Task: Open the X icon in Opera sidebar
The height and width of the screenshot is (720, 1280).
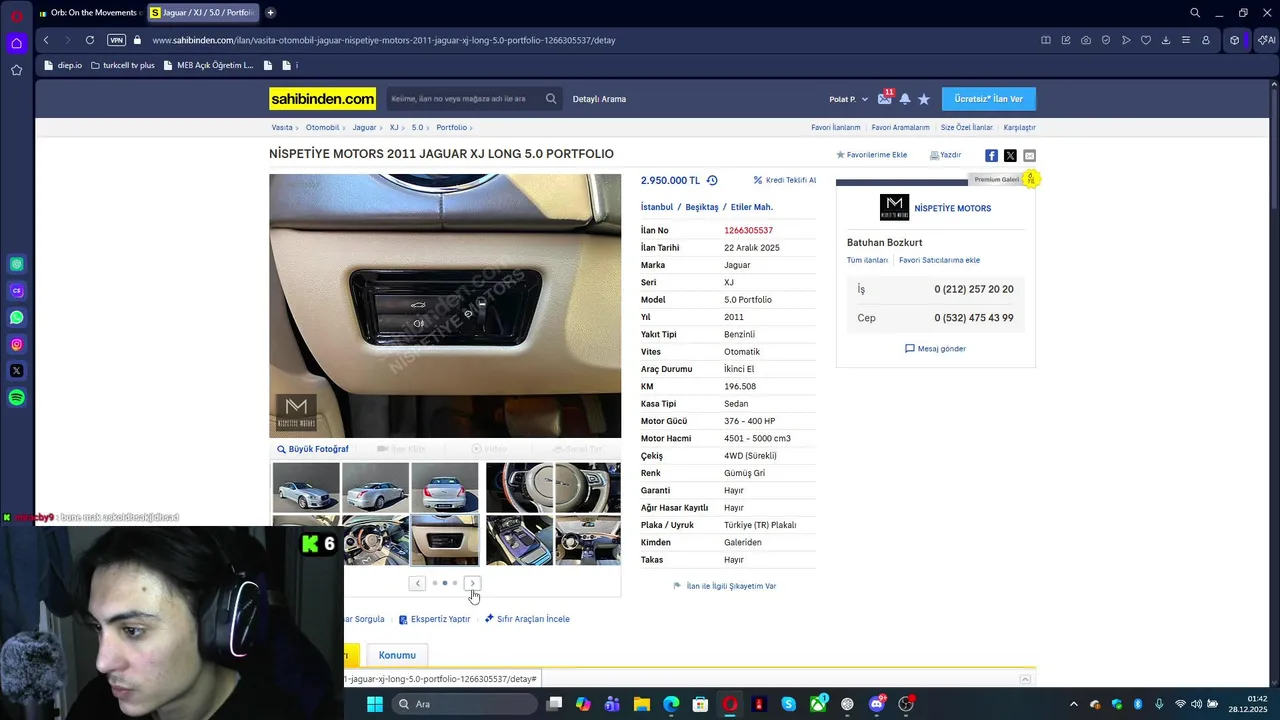Action: 17,371
